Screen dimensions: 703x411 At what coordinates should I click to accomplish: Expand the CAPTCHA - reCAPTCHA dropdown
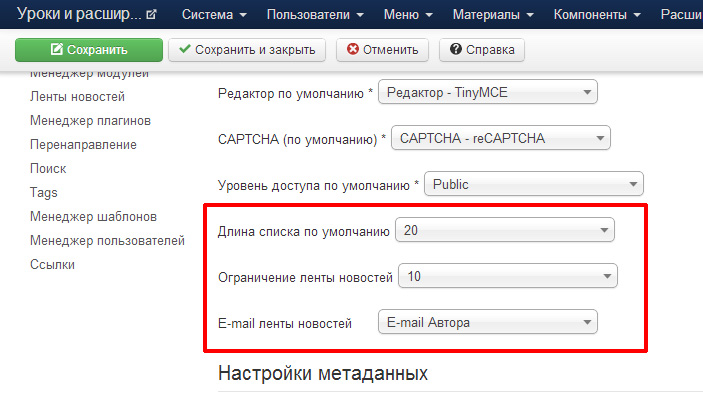tap(500, 139)
